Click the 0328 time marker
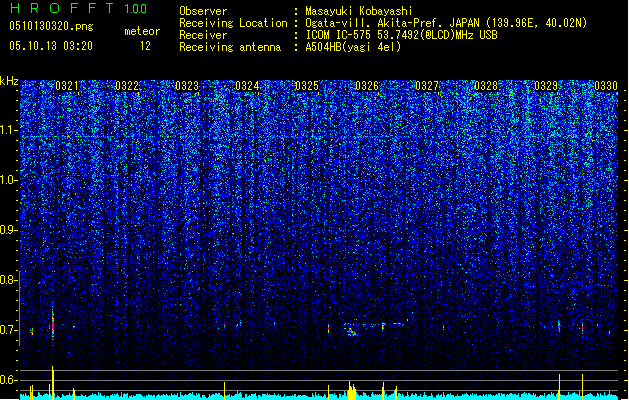The height and width of the screenshot is (400, 629). pos(486,86)
